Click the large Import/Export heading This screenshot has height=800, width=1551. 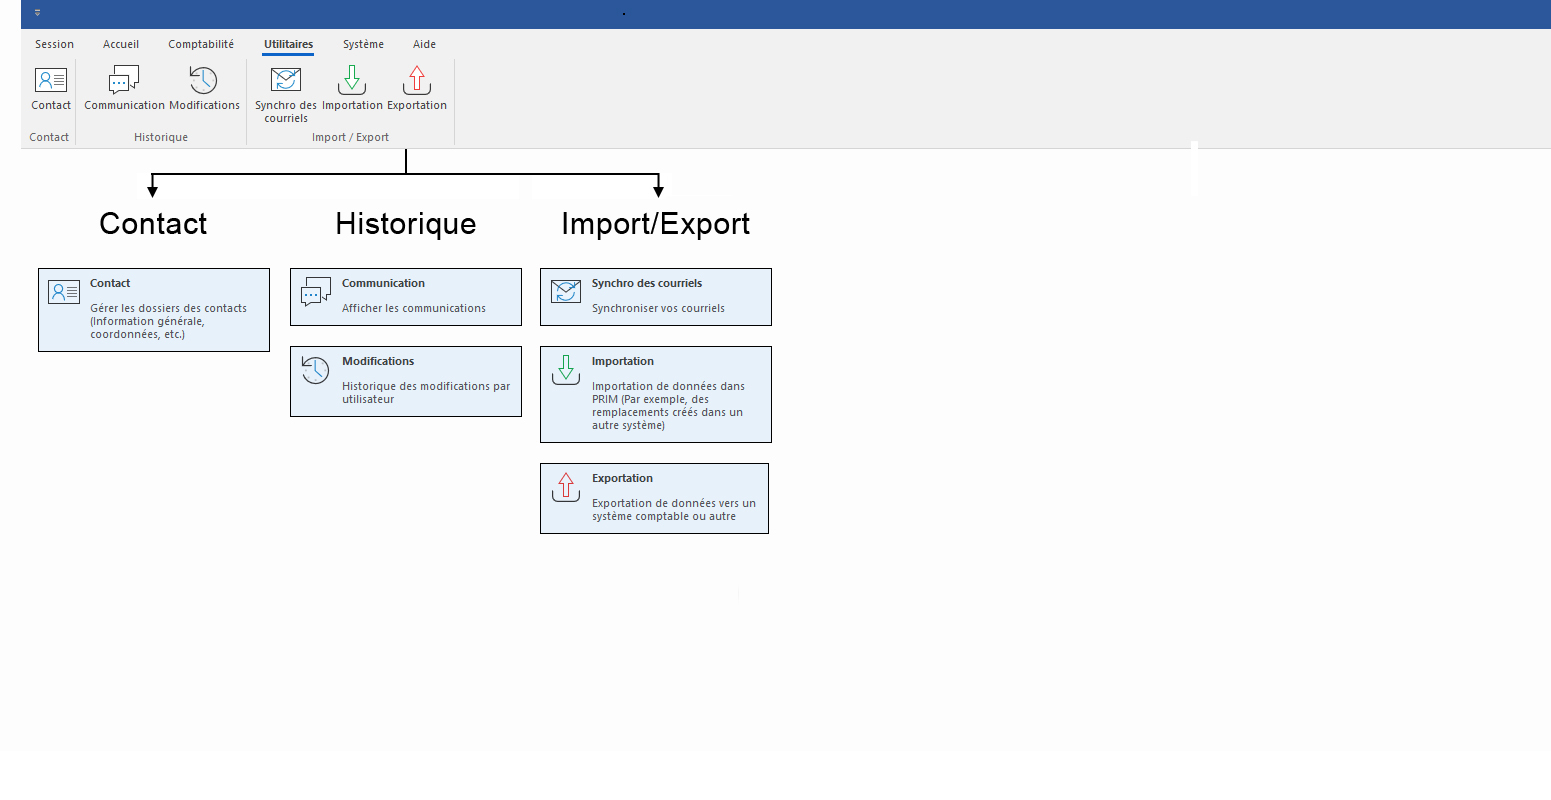point(655,224)
